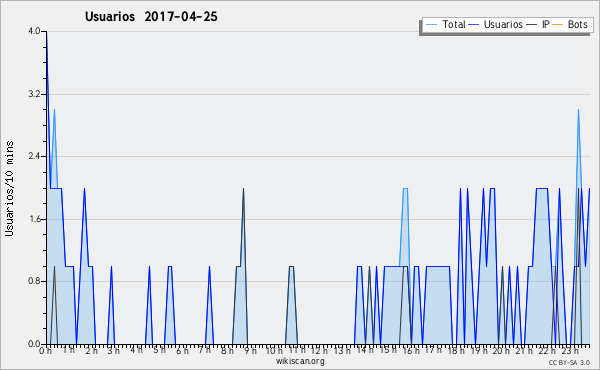Click the y-axis label 'Usuarios/10 mins'
This screenshot has width=600, height=370.
coord(9,188)
